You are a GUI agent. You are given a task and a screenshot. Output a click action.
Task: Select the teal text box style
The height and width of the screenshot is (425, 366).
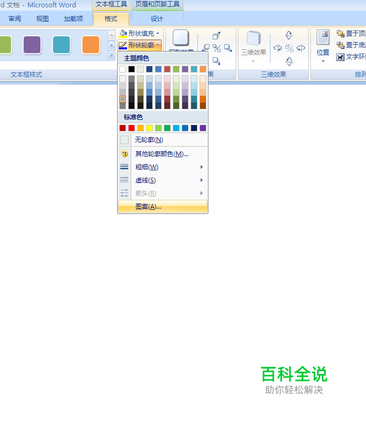tap(61, 45)
